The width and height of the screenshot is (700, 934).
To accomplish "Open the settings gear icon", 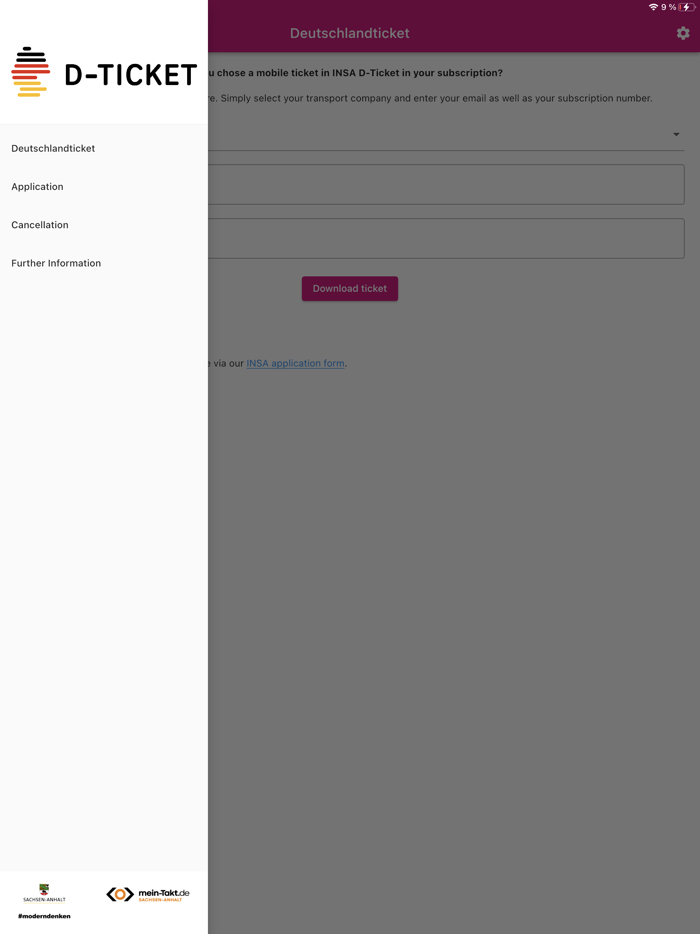I will 683,33.
